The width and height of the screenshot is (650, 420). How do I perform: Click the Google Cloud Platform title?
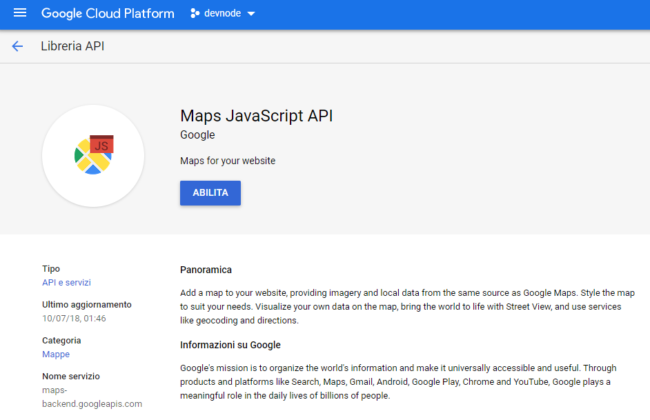point(108,13)
